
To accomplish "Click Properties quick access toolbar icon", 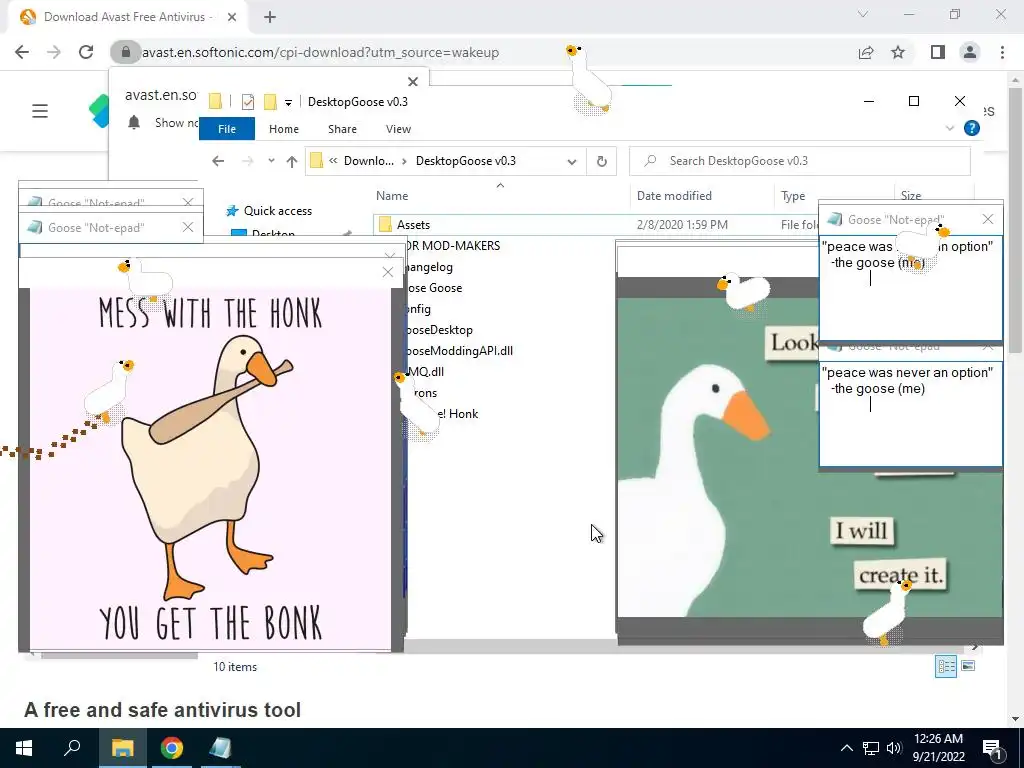I will [248, 101].
